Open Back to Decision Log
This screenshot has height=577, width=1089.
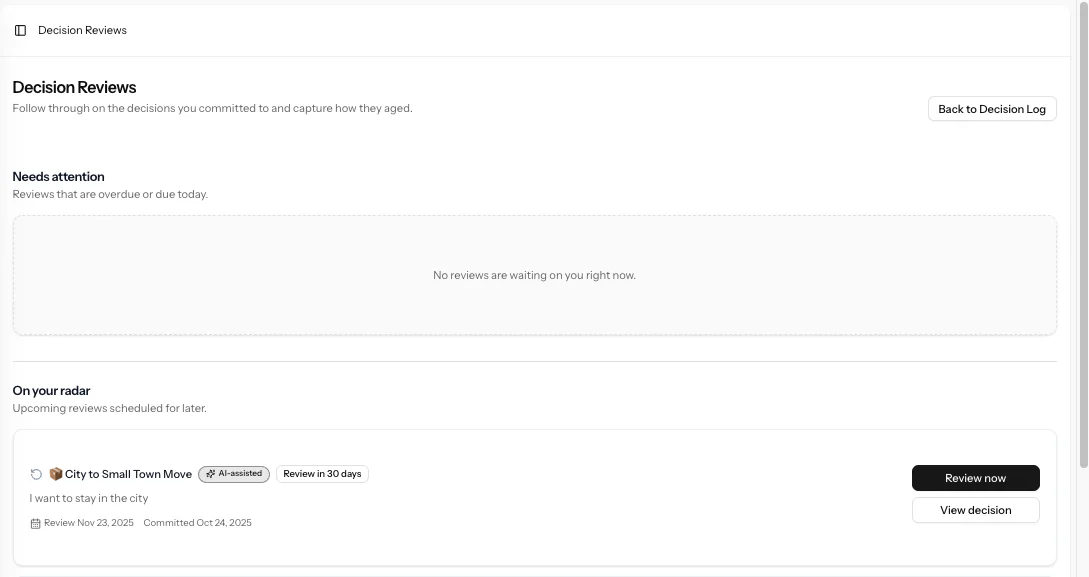tap(992, 108)
